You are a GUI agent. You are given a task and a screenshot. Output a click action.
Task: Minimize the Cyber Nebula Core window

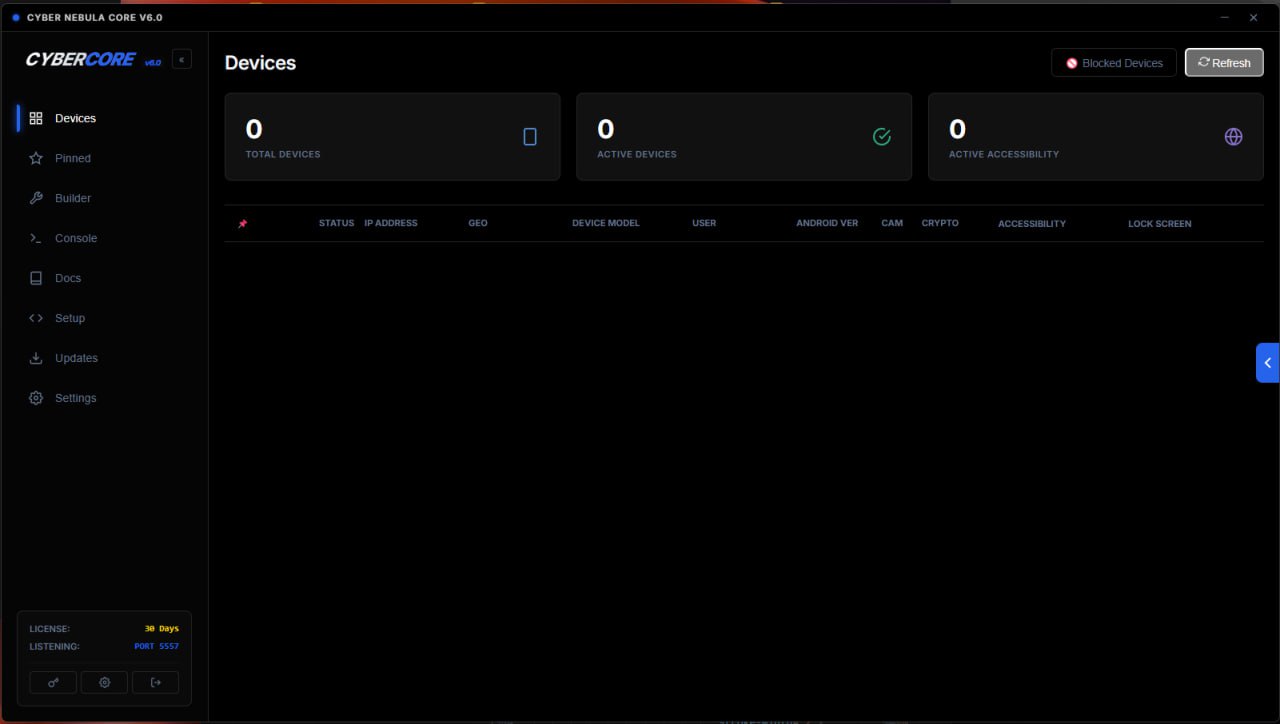coord(1225,17)
